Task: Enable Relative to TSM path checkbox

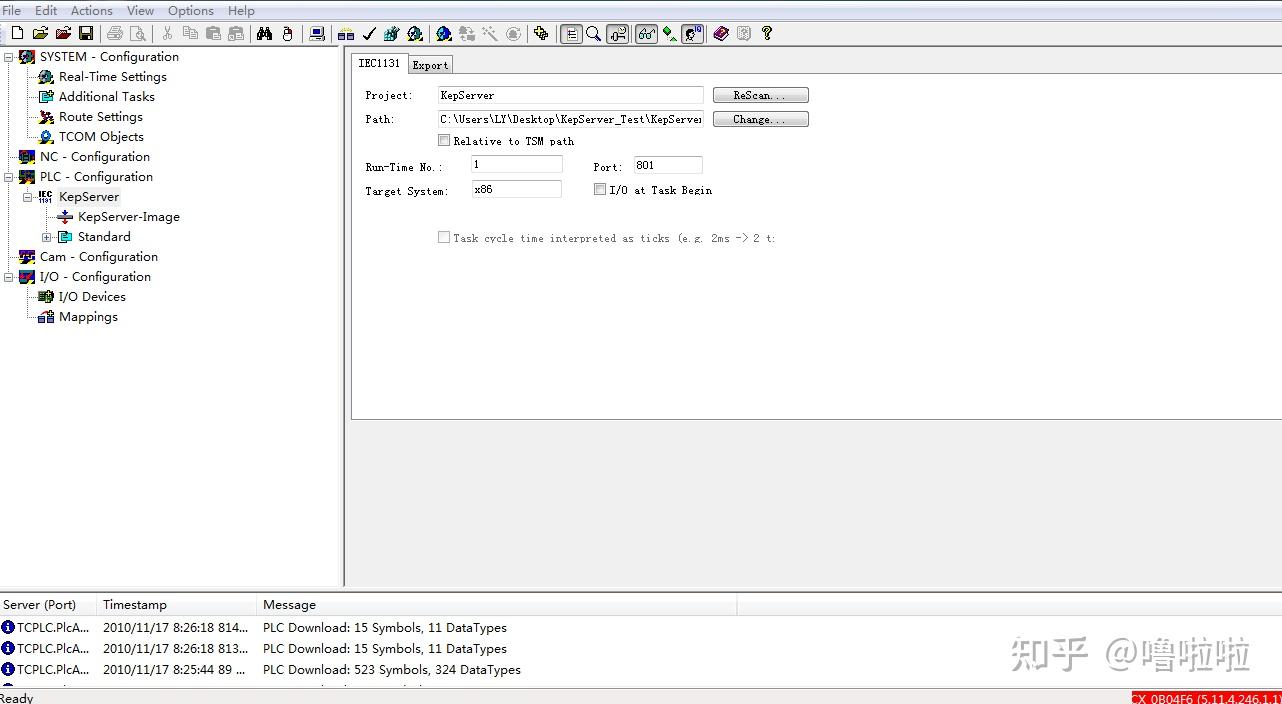Action: tap(444, 141)
